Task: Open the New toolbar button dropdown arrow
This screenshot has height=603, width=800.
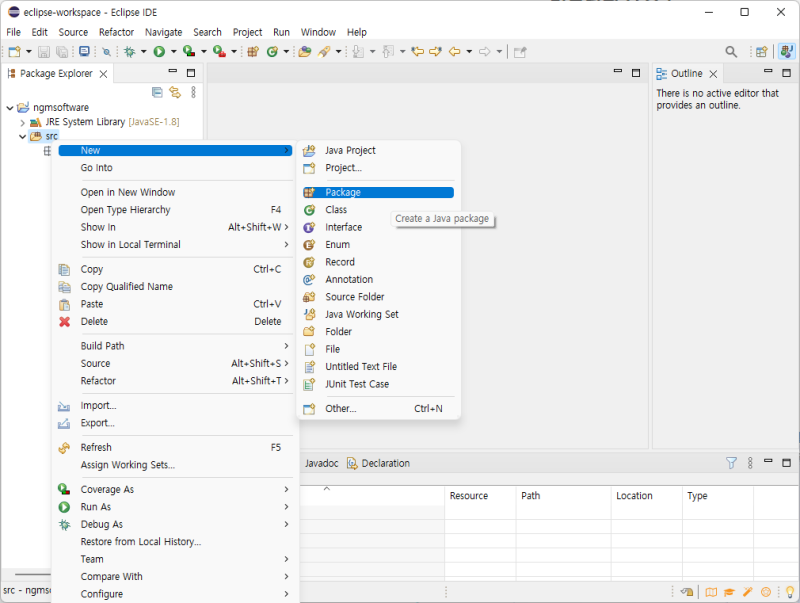Action: pyautogui.click(x=29, y=52)
